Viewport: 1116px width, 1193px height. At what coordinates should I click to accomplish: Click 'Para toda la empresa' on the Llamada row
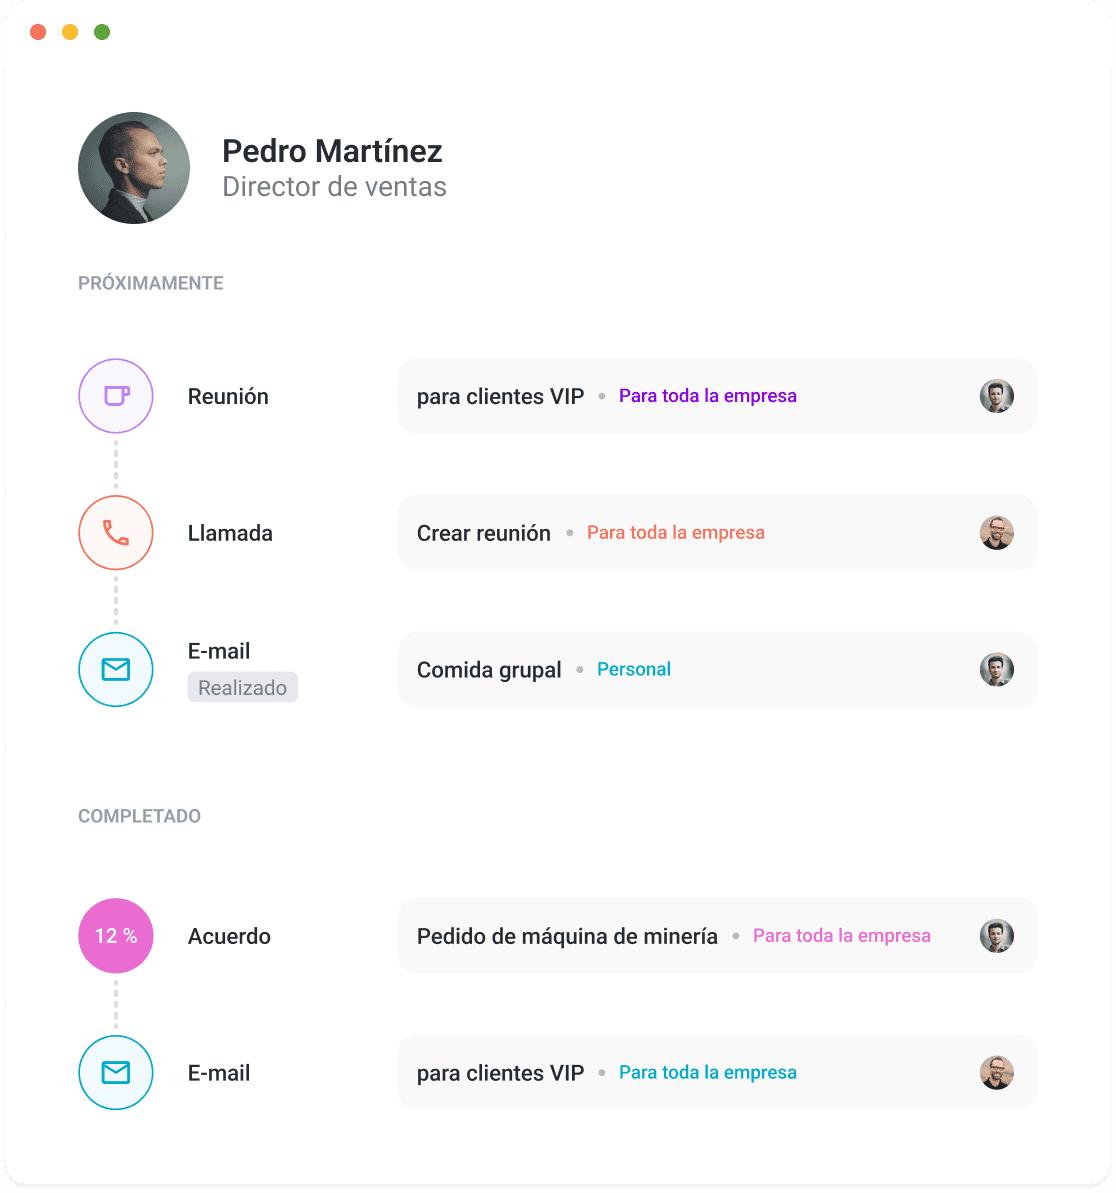pyautogui.click(x=675, y=532)
